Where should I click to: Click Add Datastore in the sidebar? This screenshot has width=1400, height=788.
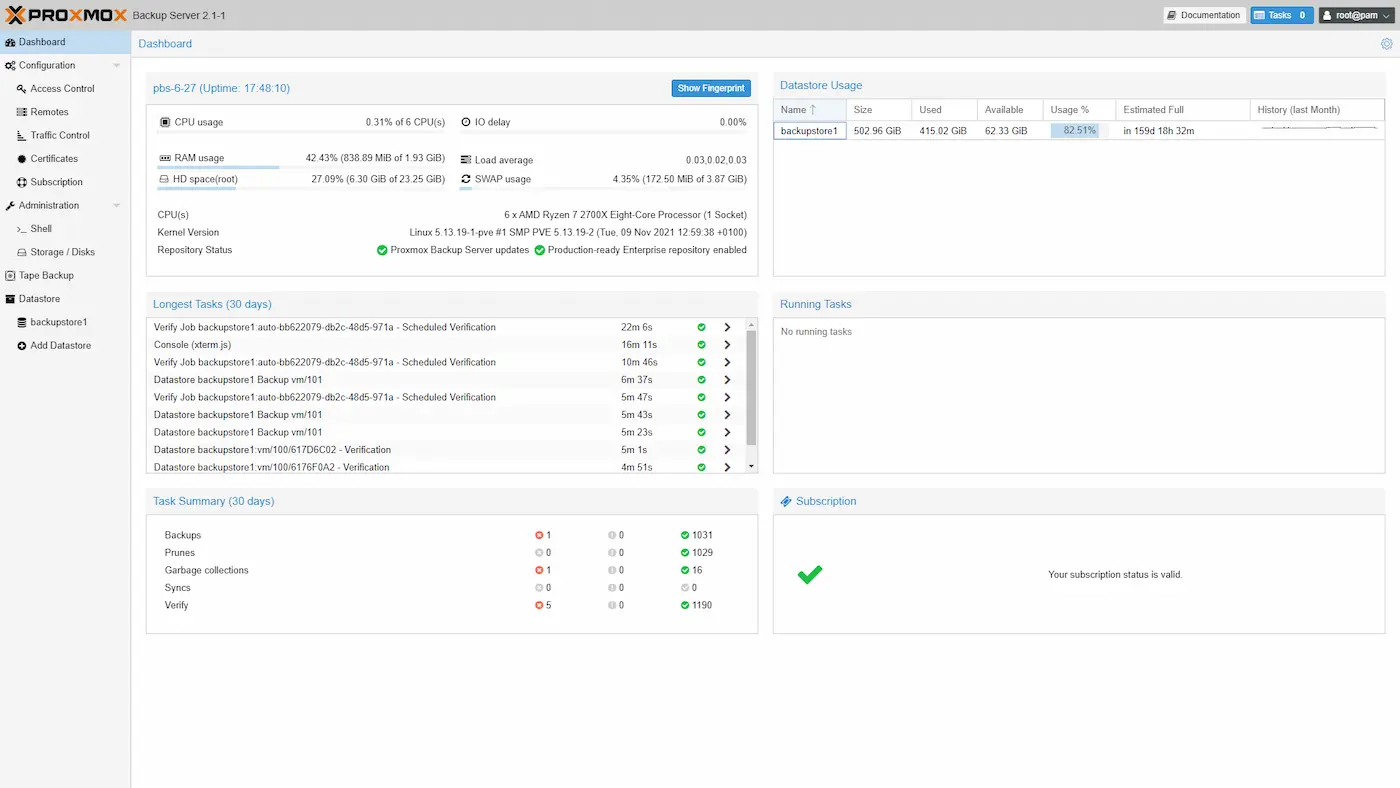(58, 345)
